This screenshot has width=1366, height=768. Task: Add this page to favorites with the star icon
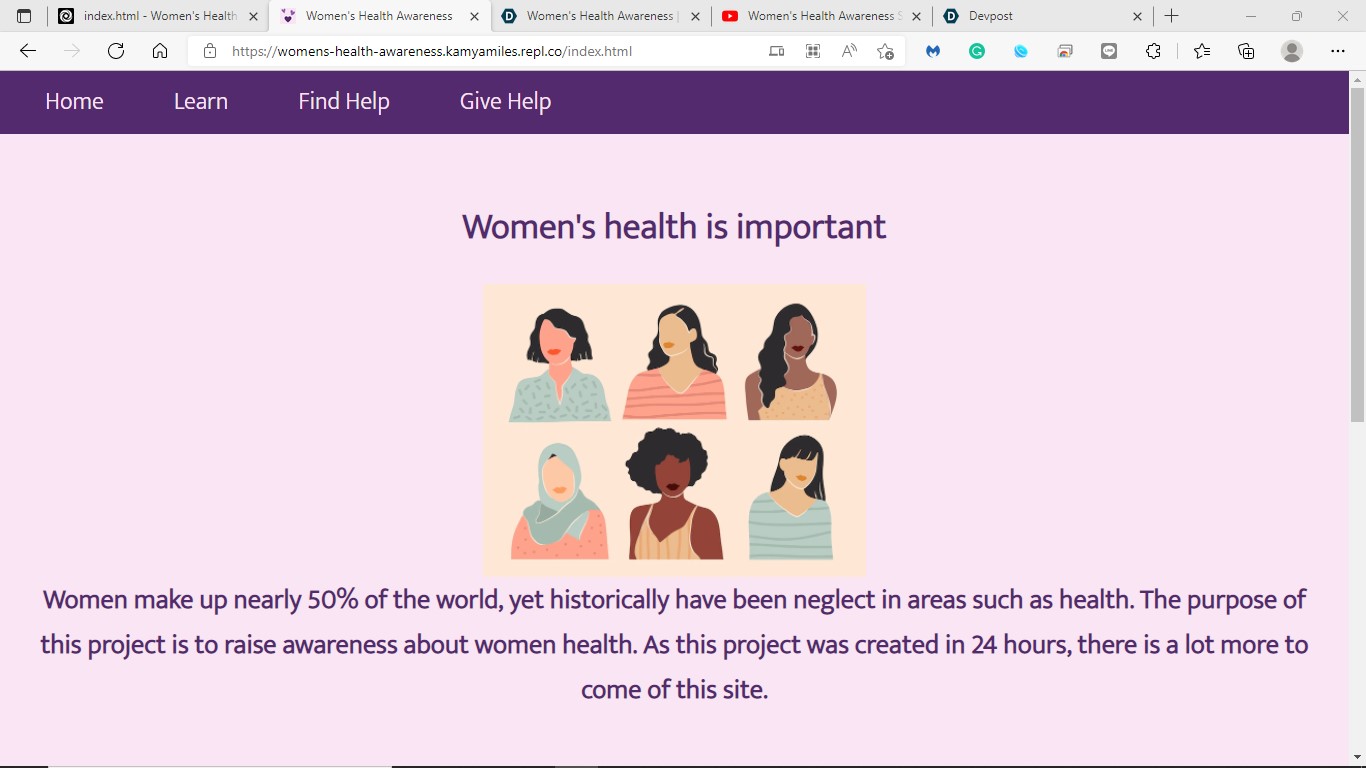885,50
